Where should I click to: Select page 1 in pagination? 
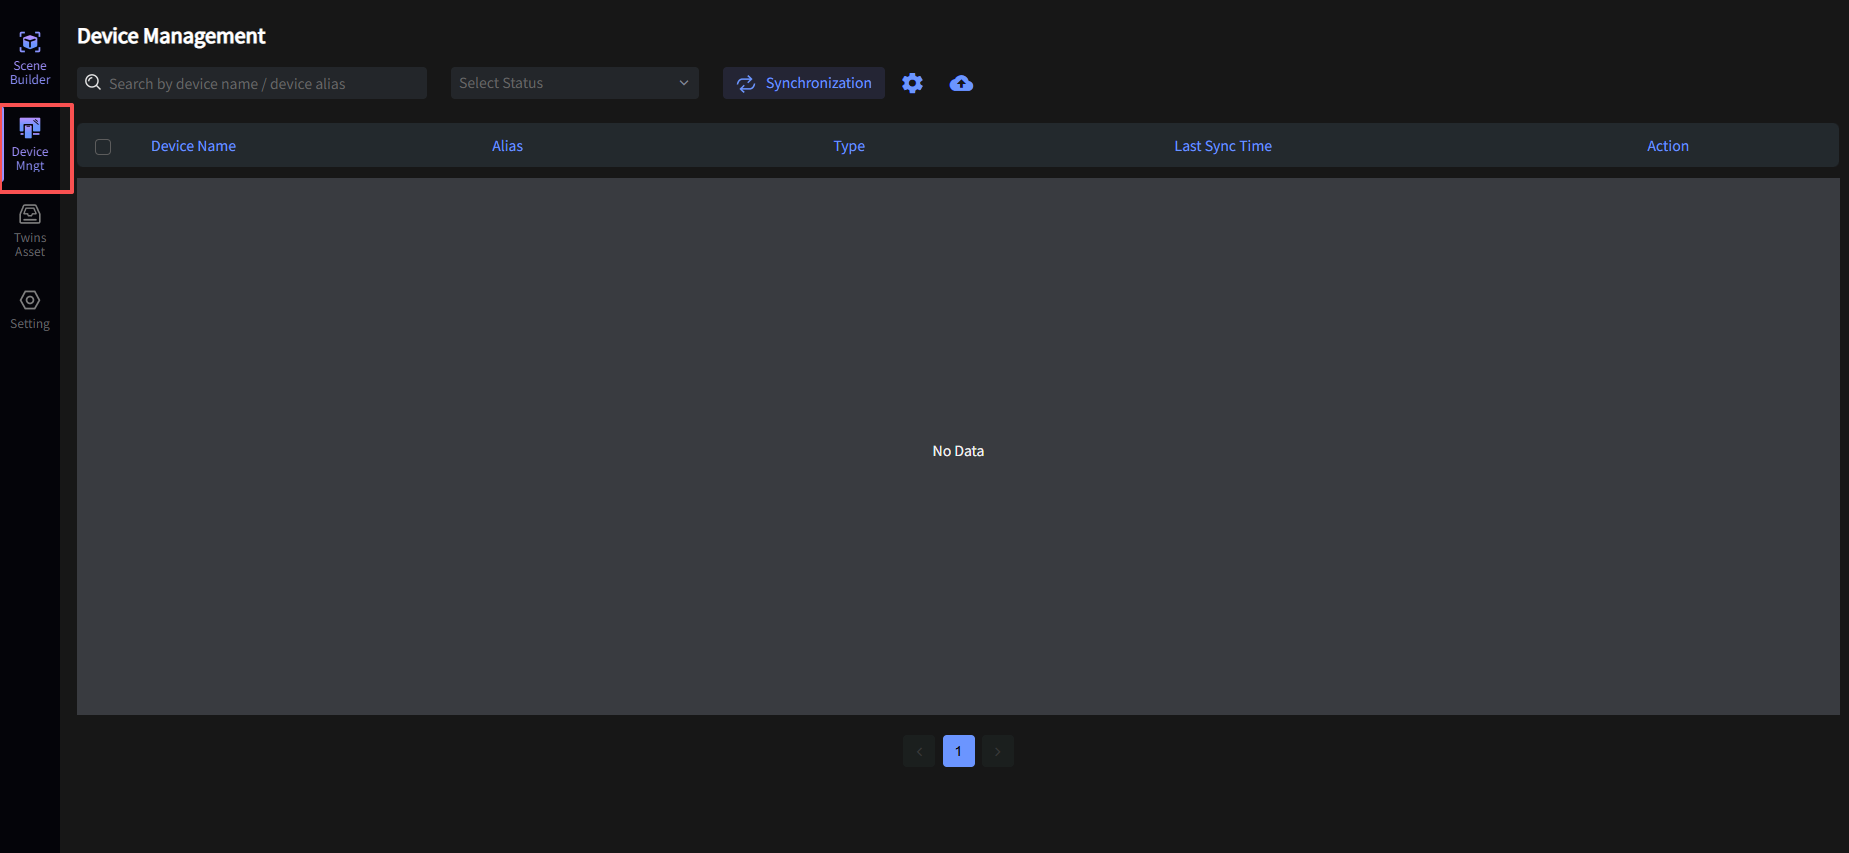[x=958, y=751]
